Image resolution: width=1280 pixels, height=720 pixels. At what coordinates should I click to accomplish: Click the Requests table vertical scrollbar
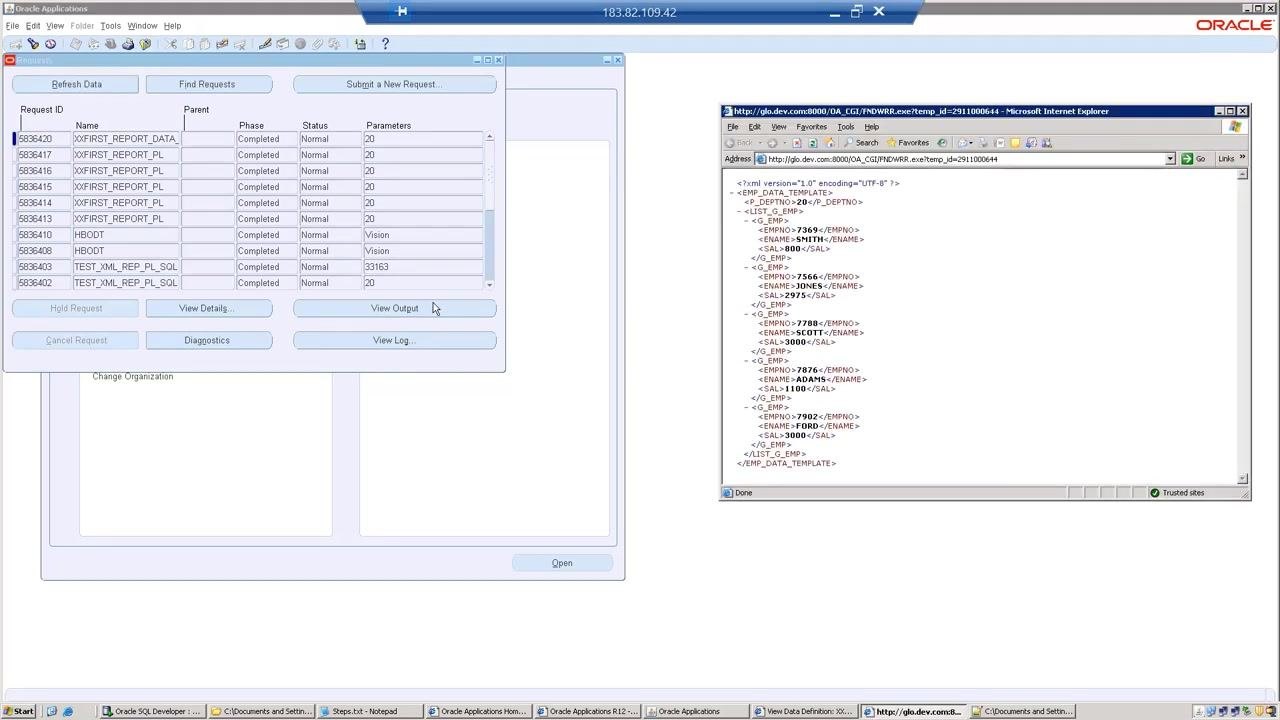490,210
